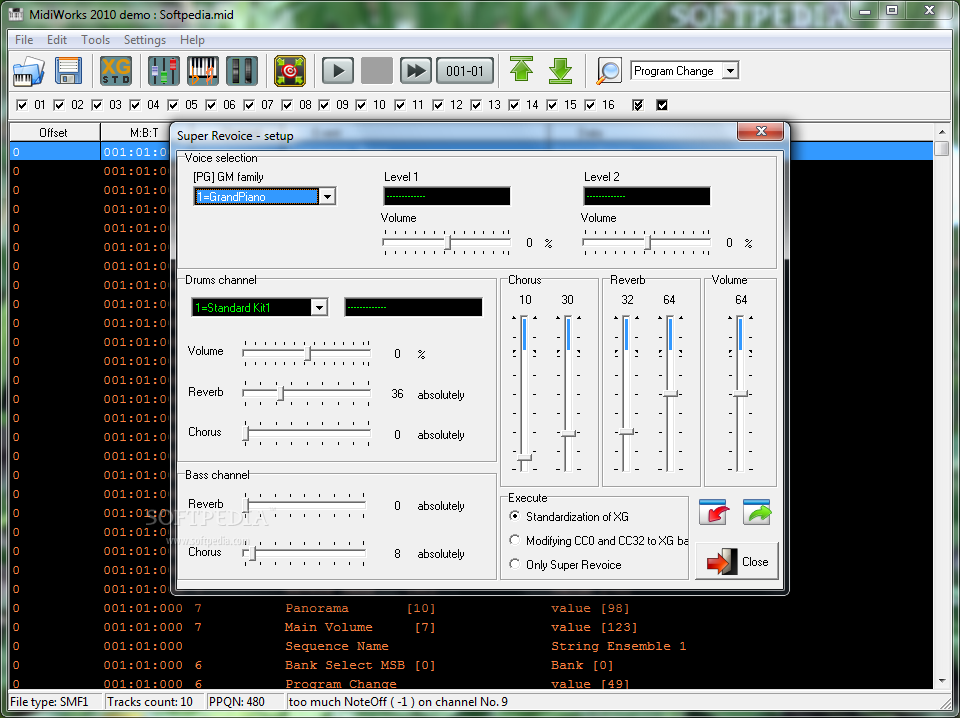Toggle channel 08 checkbox
Viewport: 960px width, 718px height.
coord(287,105)
